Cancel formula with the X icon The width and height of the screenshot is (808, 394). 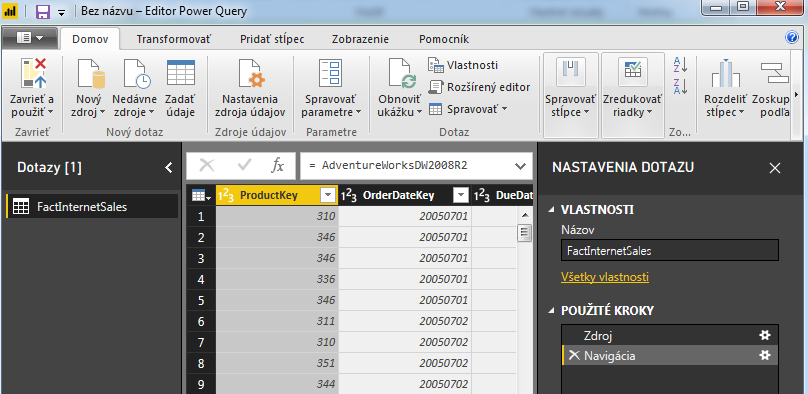[x=207, y=165]
